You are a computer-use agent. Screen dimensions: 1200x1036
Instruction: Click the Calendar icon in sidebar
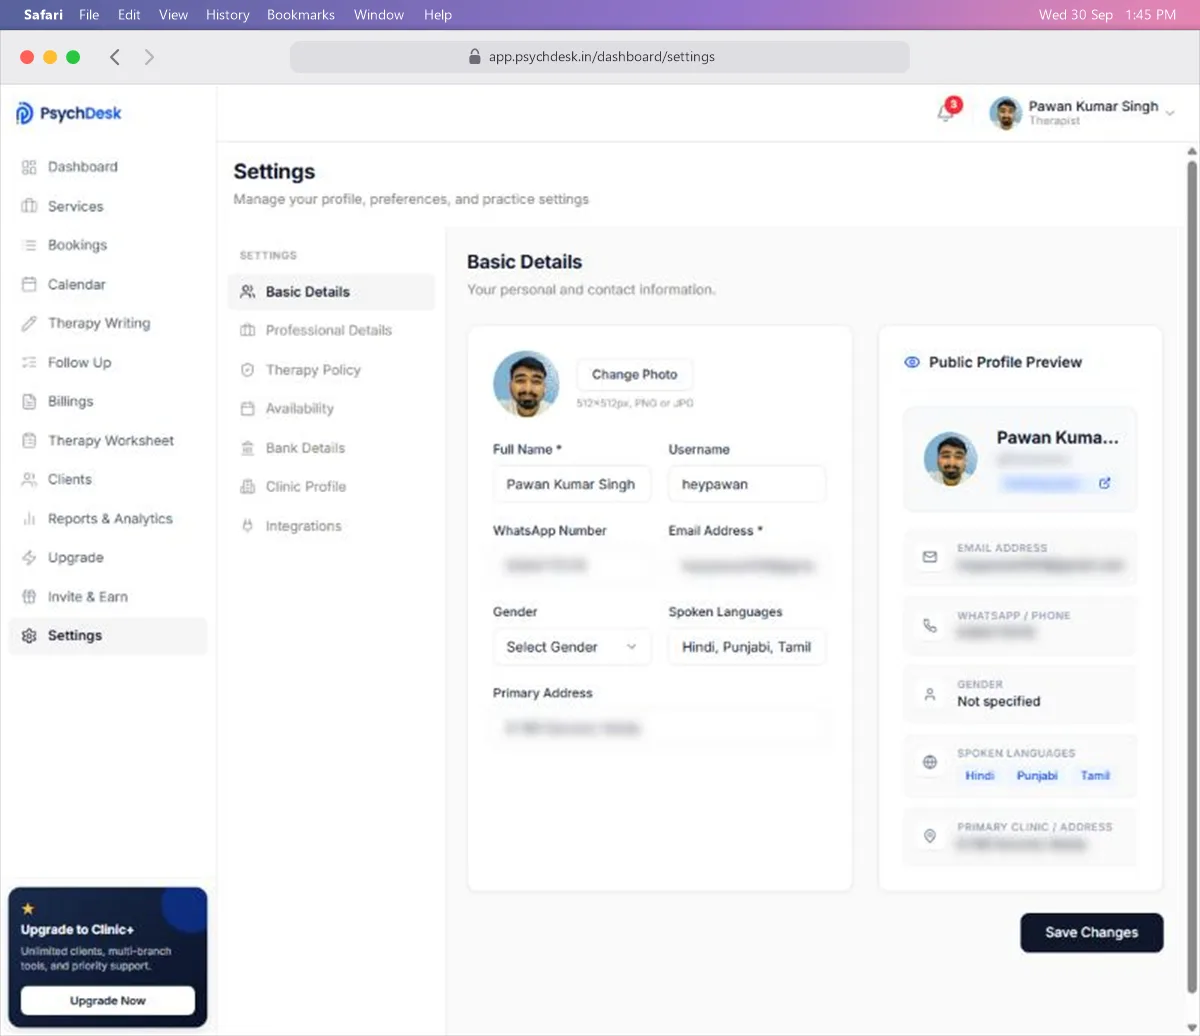click(x=29, y=284)
